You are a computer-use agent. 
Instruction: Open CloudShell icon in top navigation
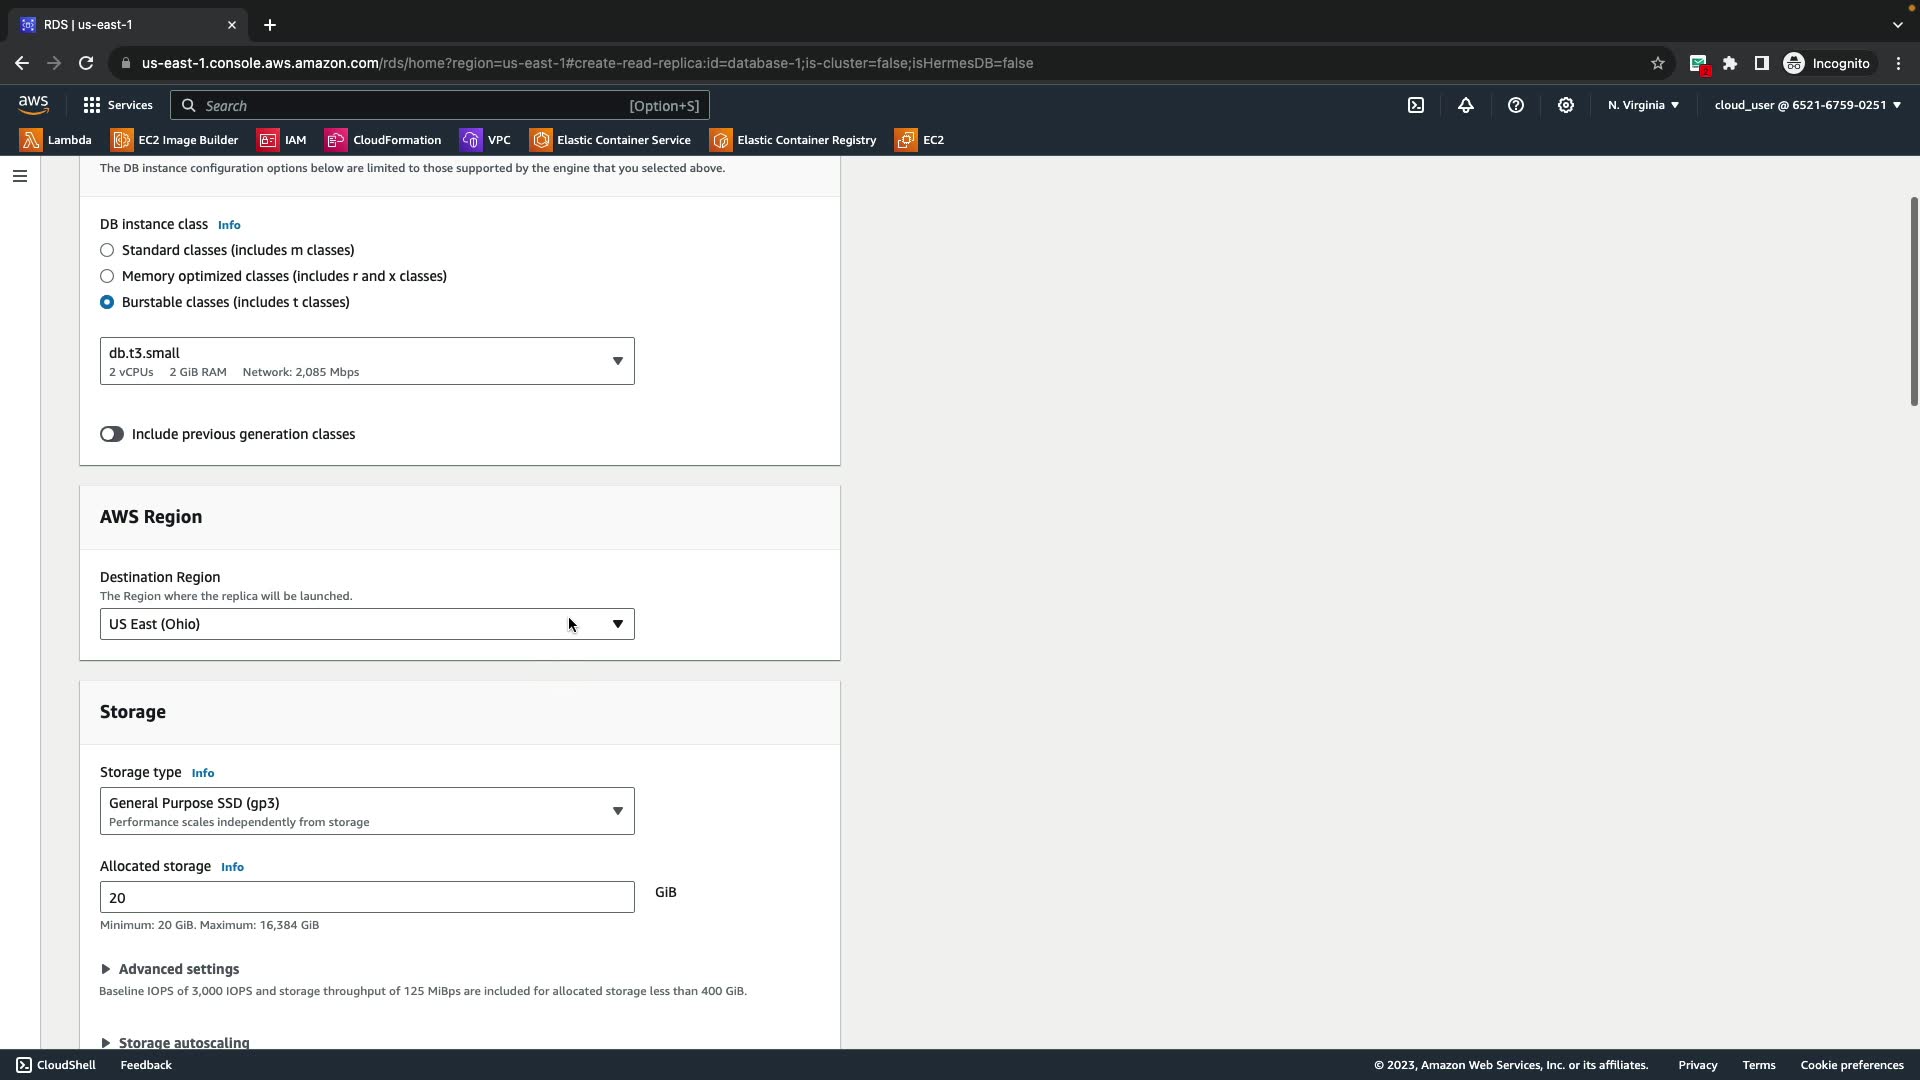[x=1416, y=105]
